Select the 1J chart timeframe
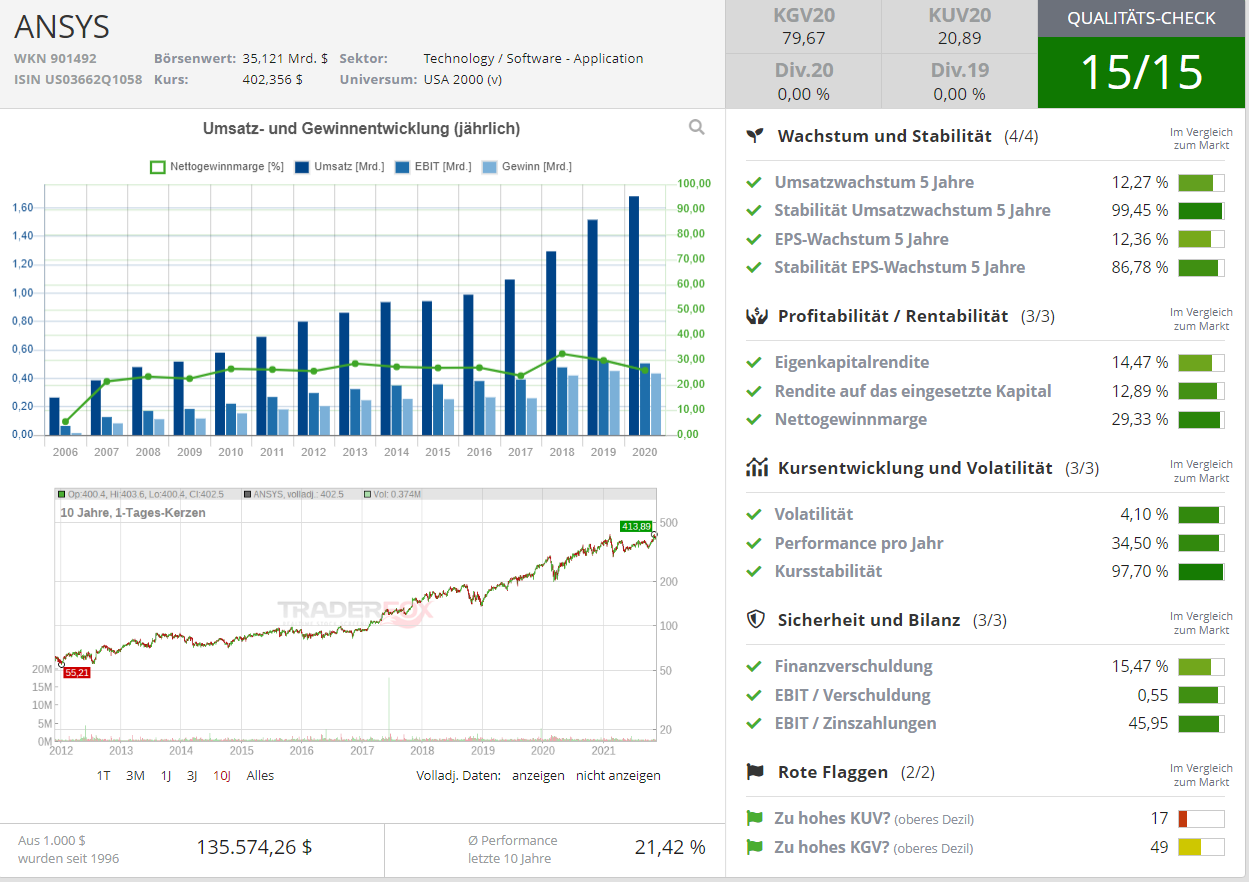 tap(166, 775)
